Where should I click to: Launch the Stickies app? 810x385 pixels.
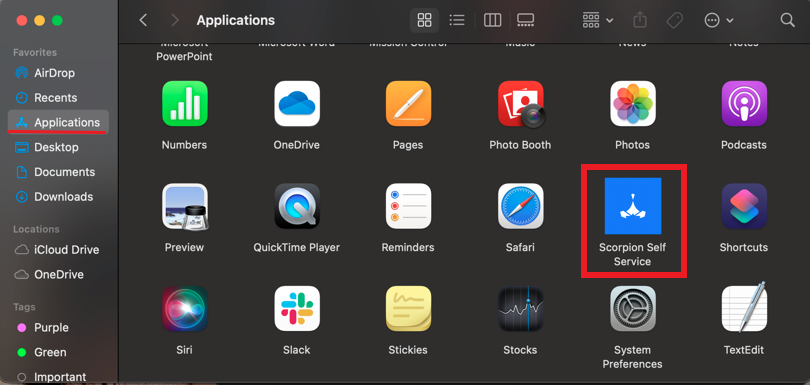coord(408,309)
